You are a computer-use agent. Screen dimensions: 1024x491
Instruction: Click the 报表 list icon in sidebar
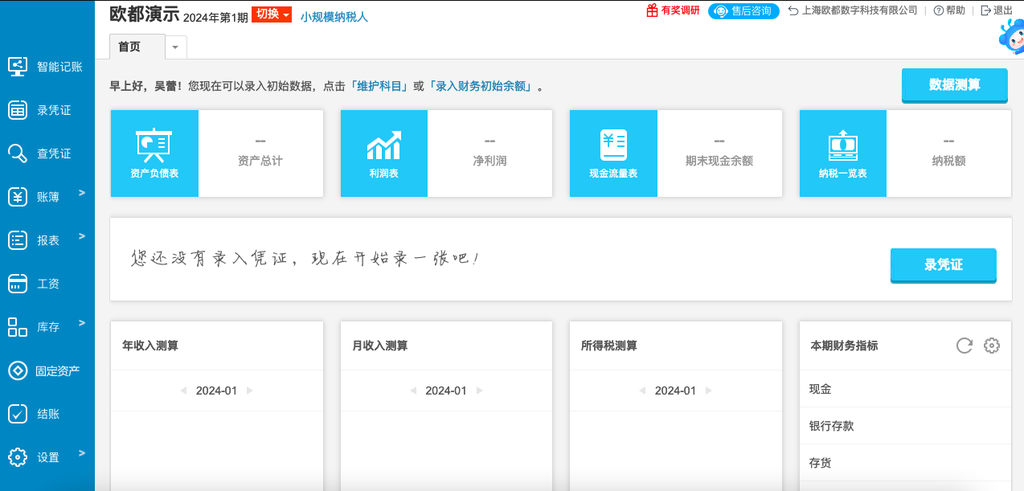click(17, 240)
